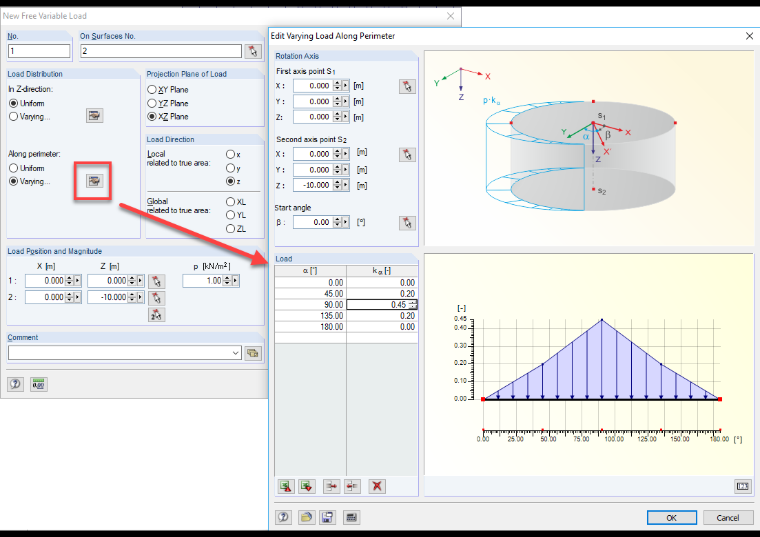Choose XZ Plane projection

point(152,116)
